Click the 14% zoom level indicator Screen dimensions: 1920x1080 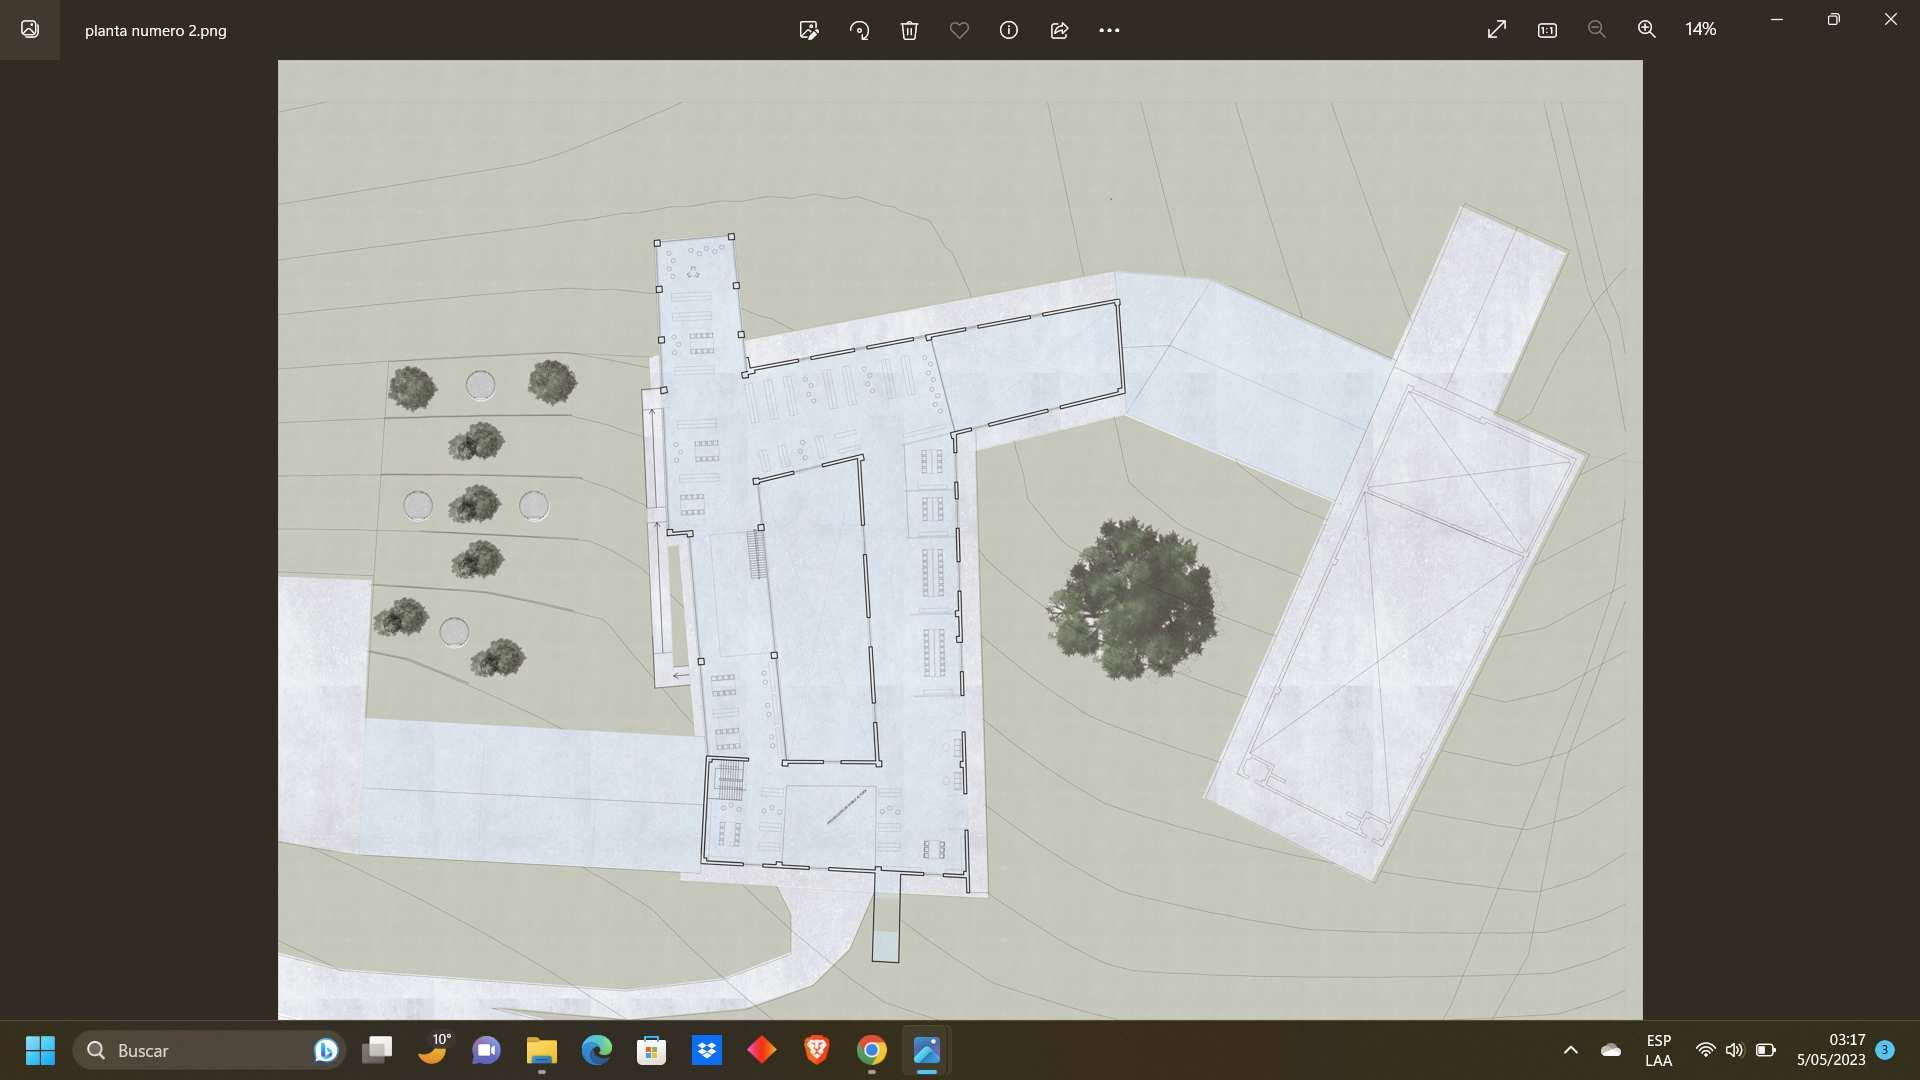click(x=1700, y=30)
